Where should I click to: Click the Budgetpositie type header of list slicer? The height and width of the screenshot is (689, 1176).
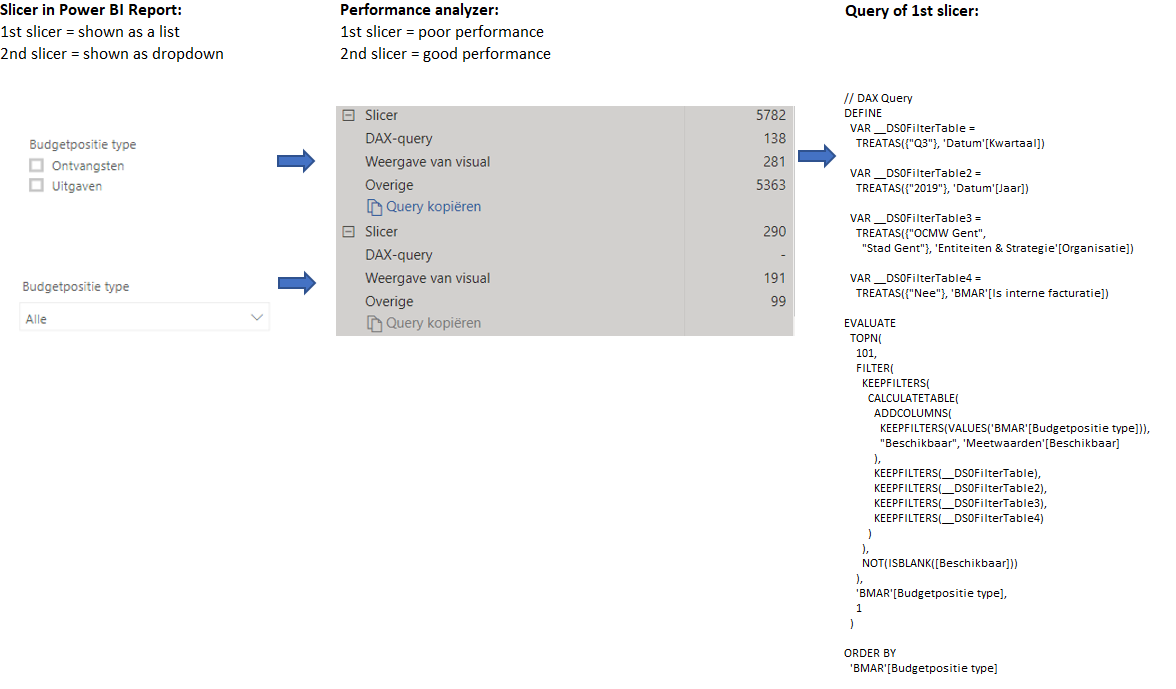(82, 145)
